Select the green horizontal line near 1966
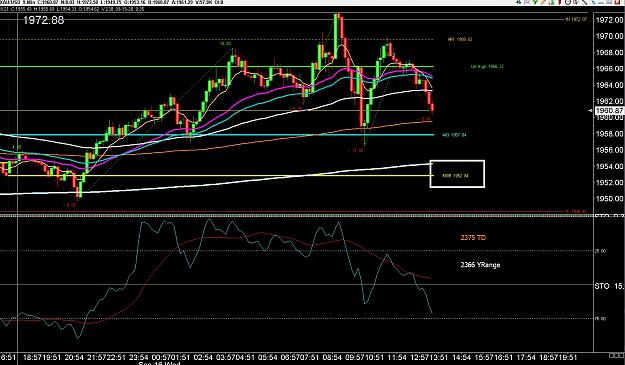The width and height of the screenshot is (625, 365). (x=217, y=67)
